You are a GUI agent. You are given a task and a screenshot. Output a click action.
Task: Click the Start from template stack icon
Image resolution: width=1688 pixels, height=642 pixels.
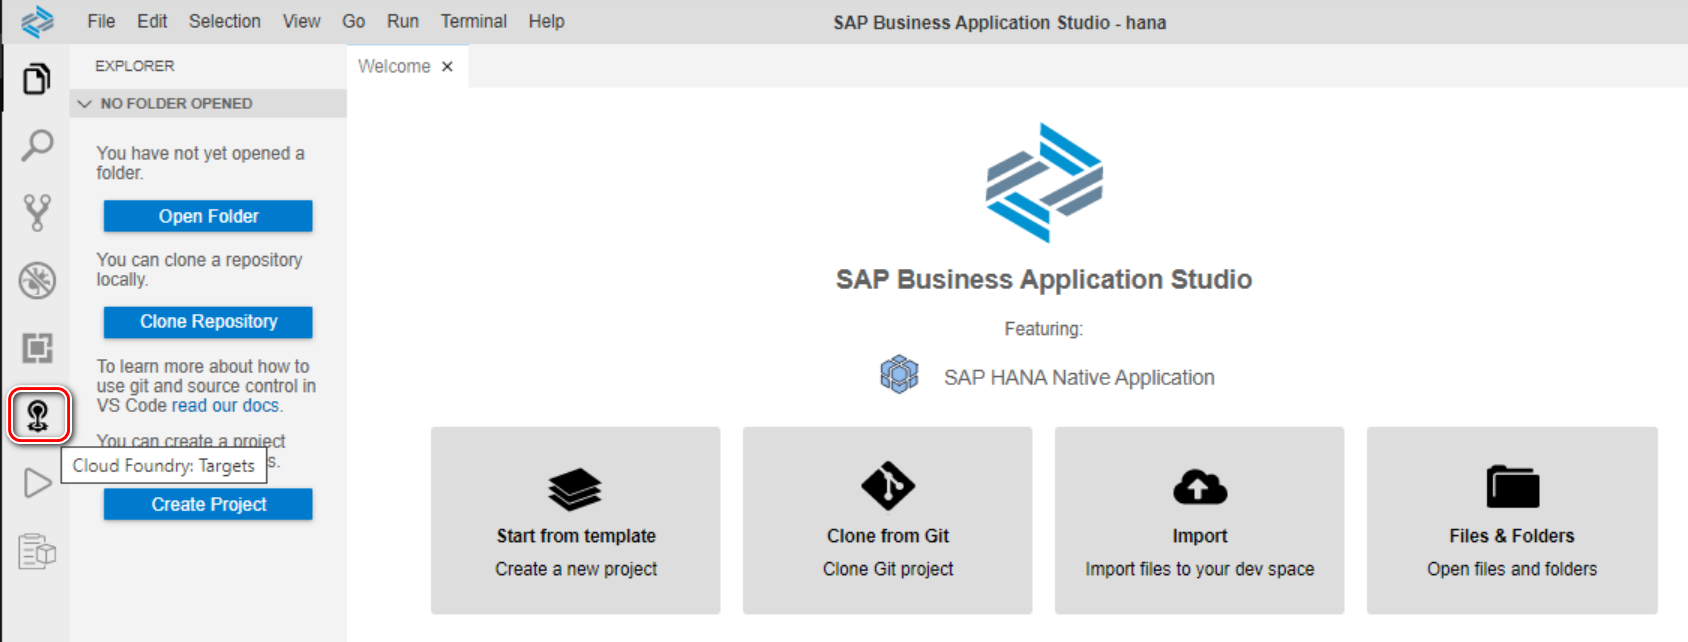575,489
